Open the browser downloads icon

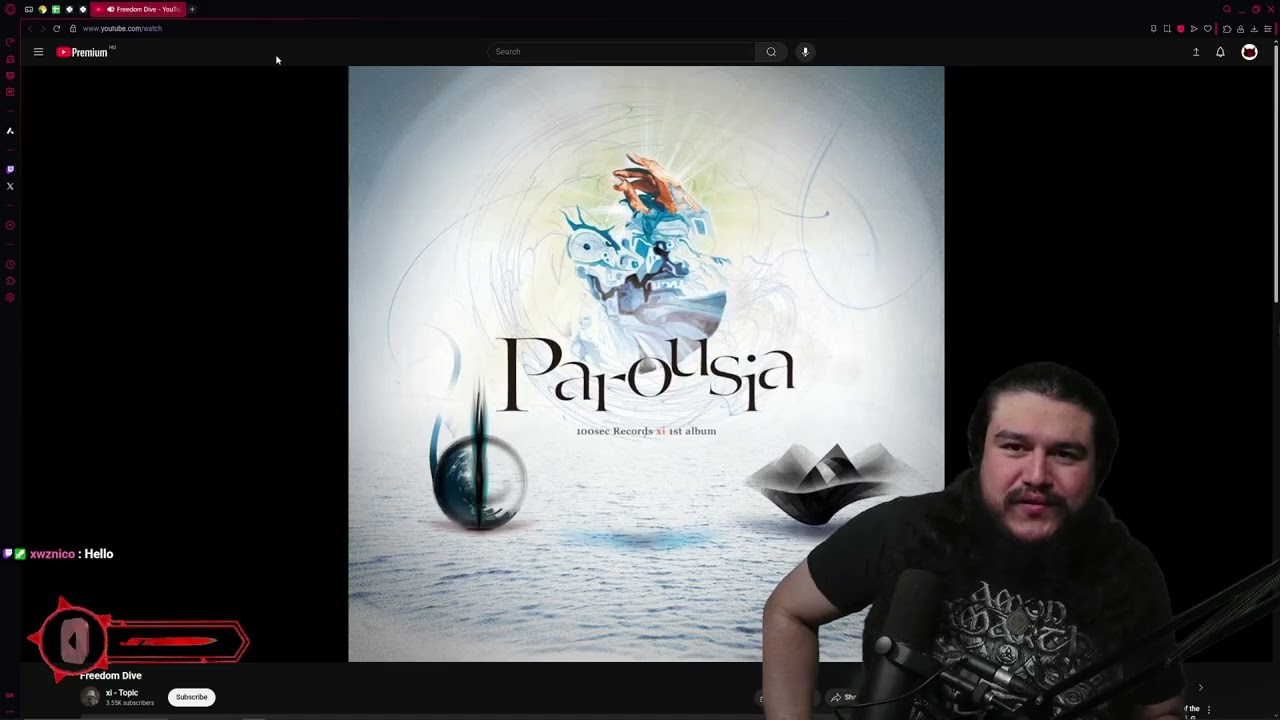[1254, 29]
